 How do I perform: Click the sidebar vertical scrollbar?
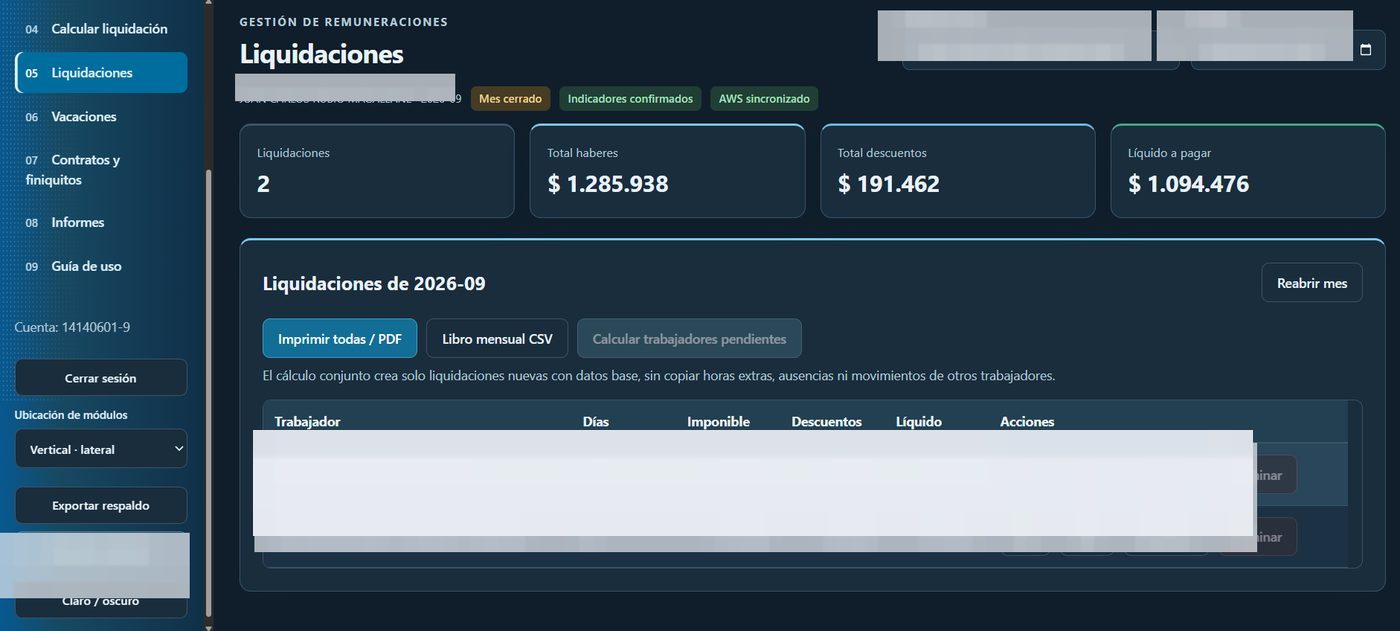[208, 395]
